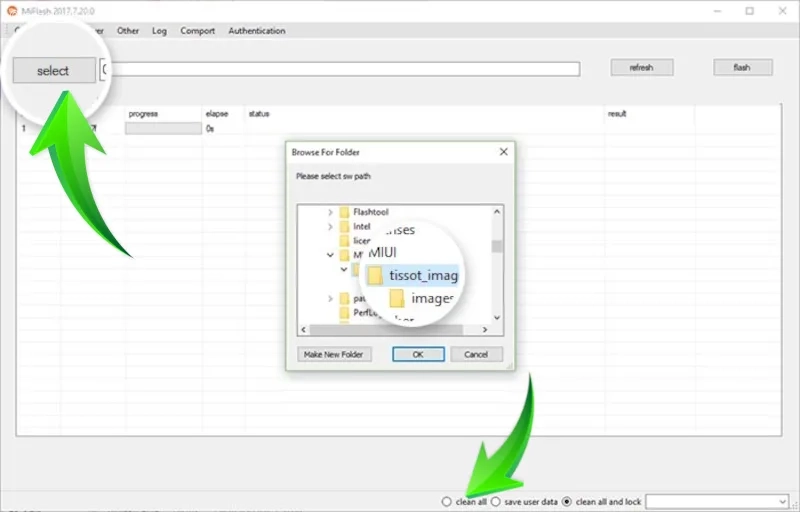This screenshot has width=800, height=512.
Task: Click the Flashtool folder icon
Action: 345,212
